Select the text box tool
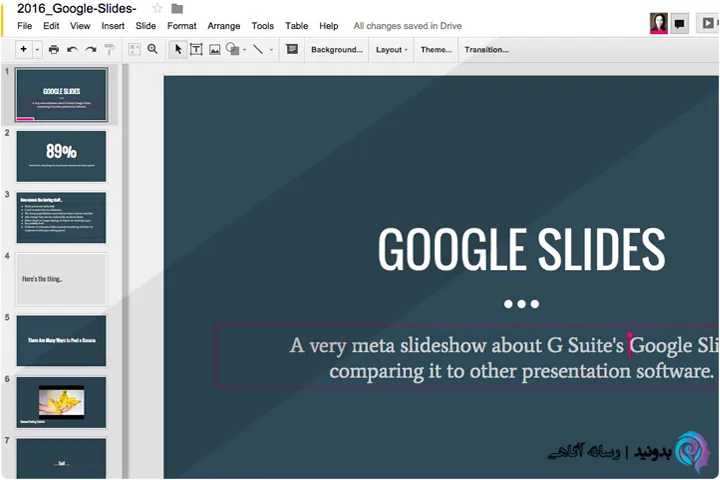 [196, 50]
